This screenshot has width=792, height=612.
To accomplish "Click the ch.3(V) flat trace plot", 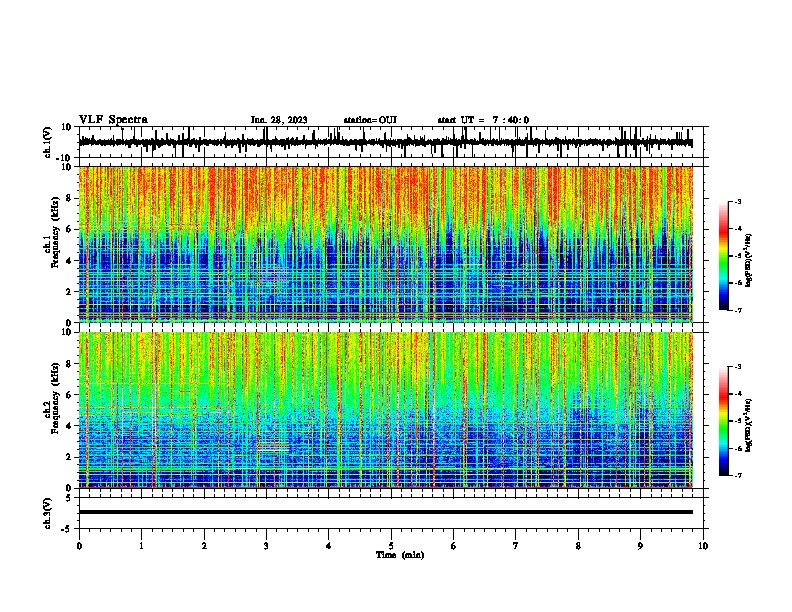I will coord(386,513).
